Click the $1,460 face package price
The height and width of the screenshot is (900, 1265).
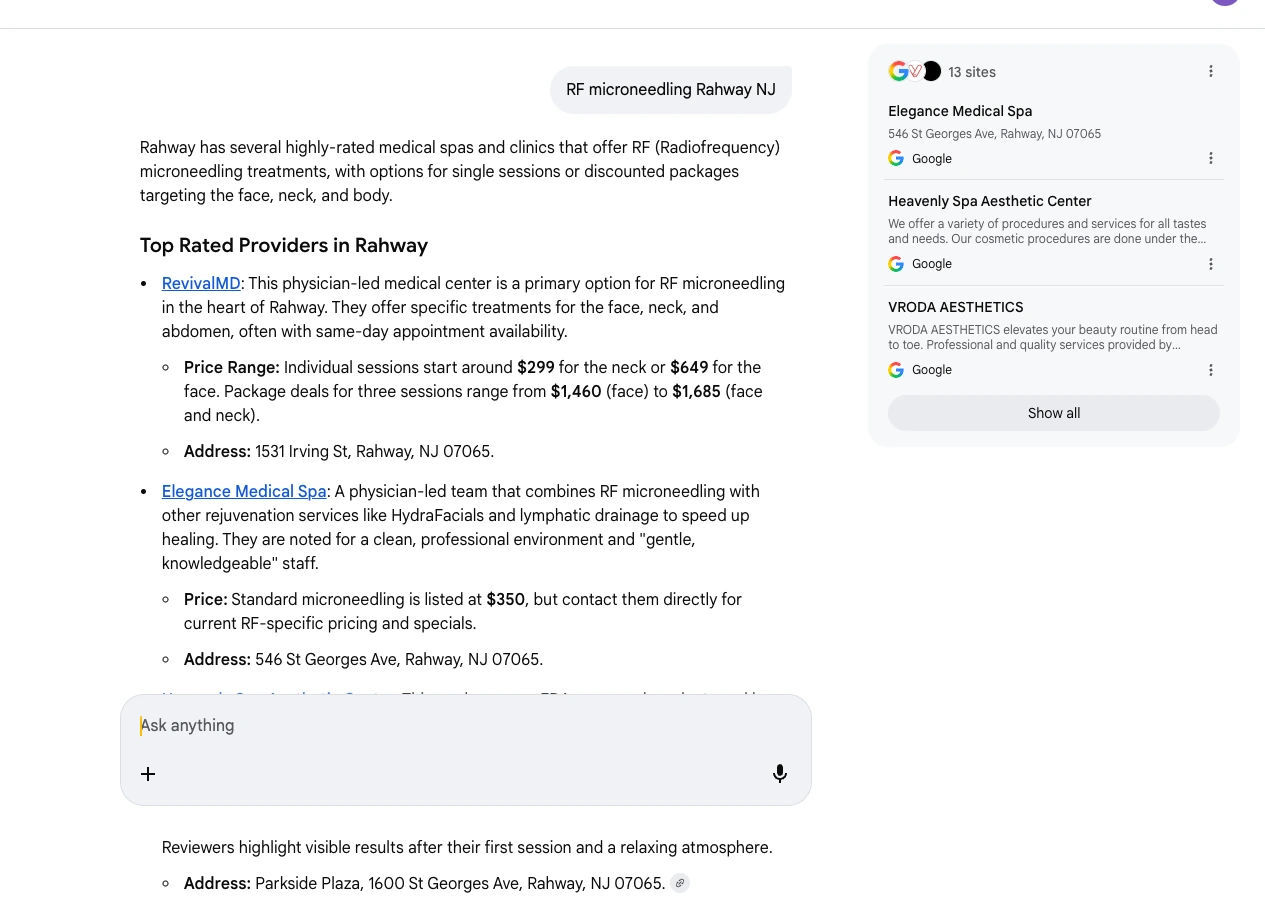tap(576, 391)
